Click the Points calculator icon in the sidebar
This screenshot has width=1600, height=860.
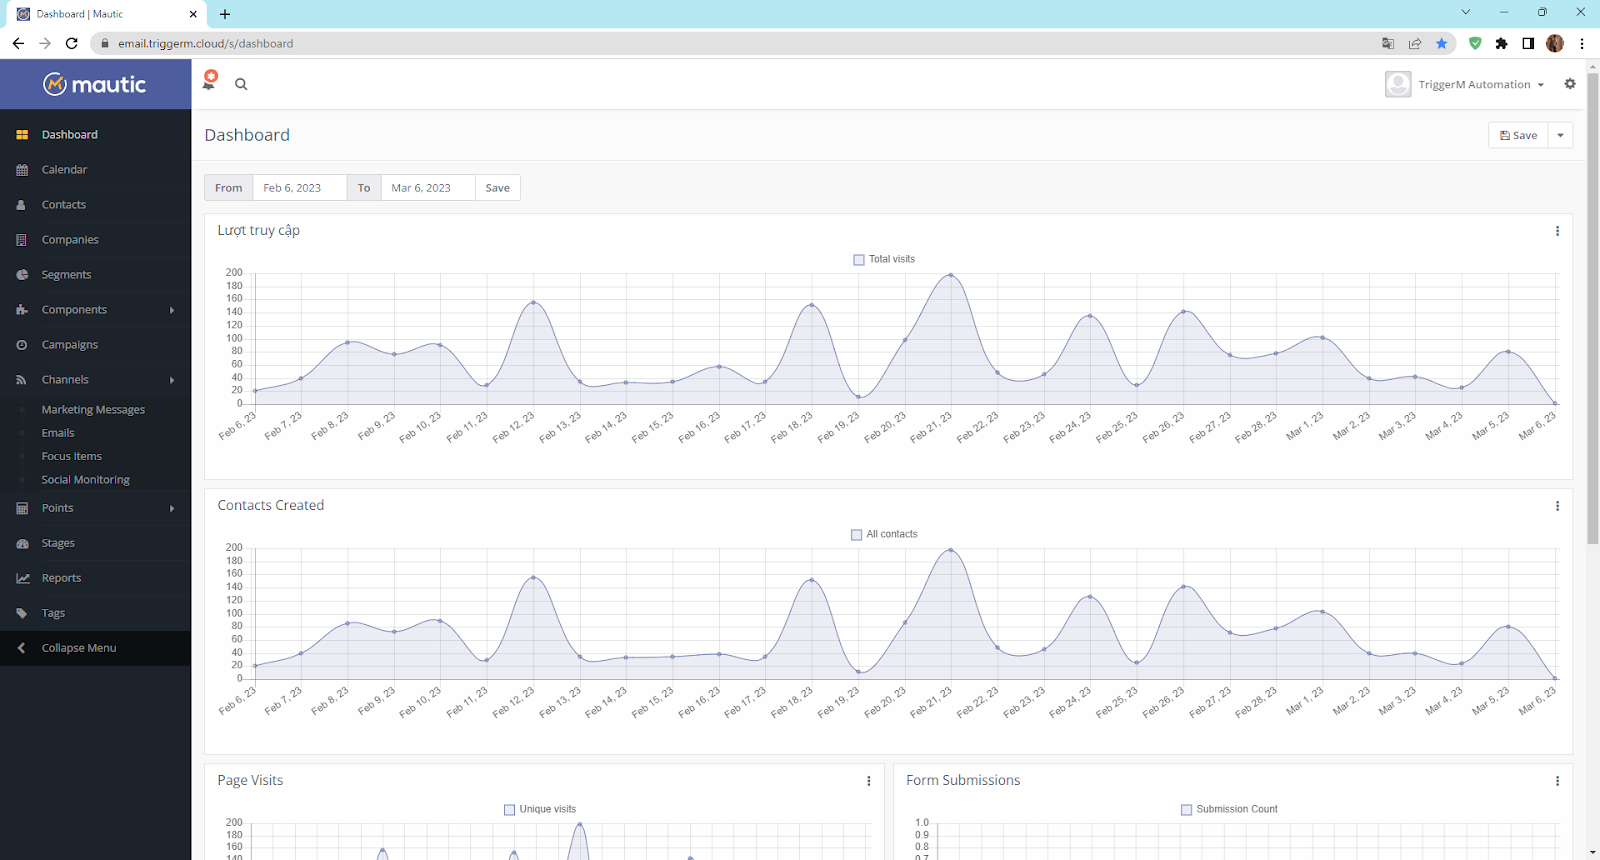point(22,508)
